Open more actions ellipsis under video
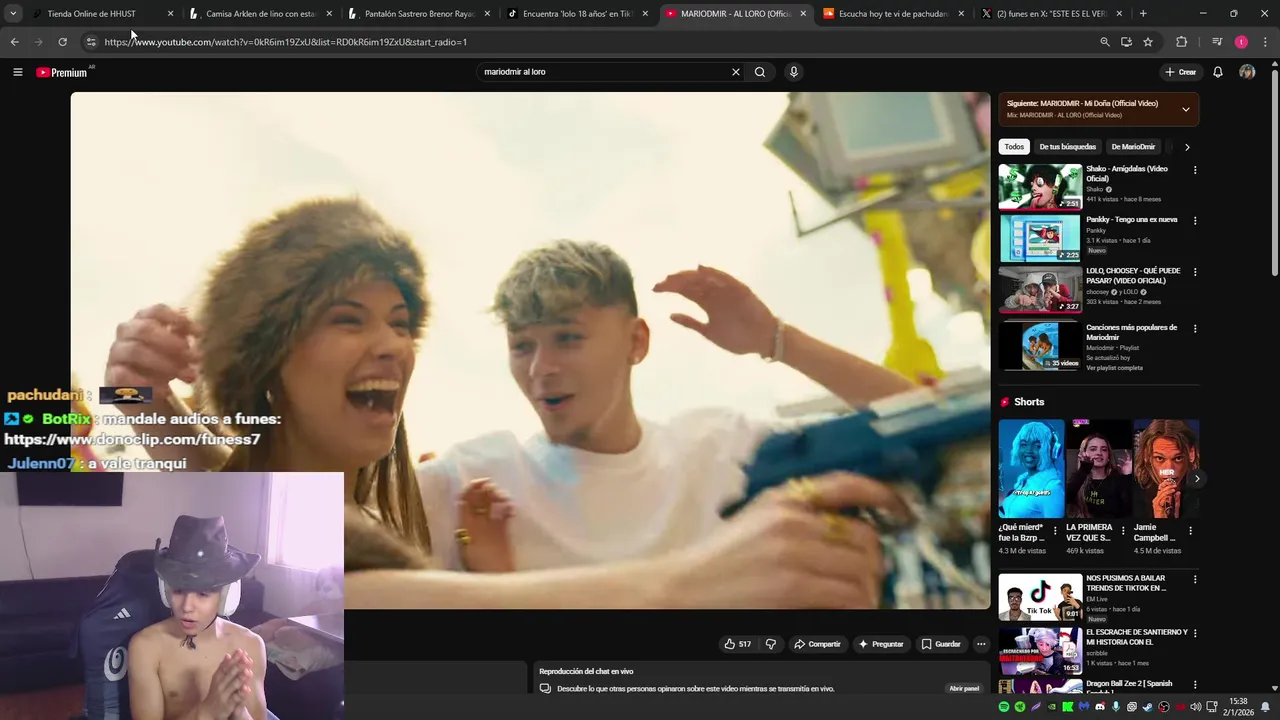Viewport: 1280px width, 720px height. pos(981,644)
